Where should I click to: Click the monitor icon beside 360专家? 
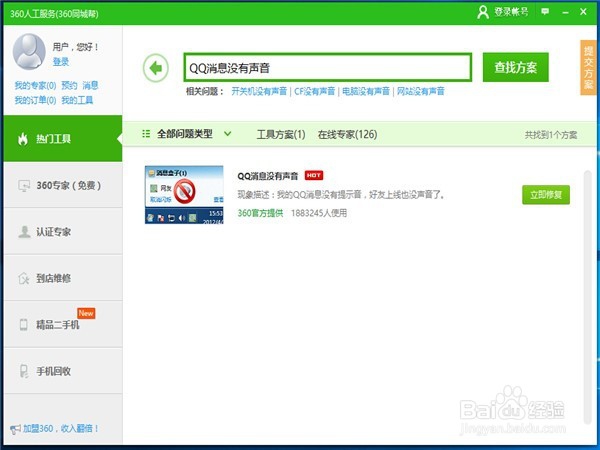tap(24, 186)
